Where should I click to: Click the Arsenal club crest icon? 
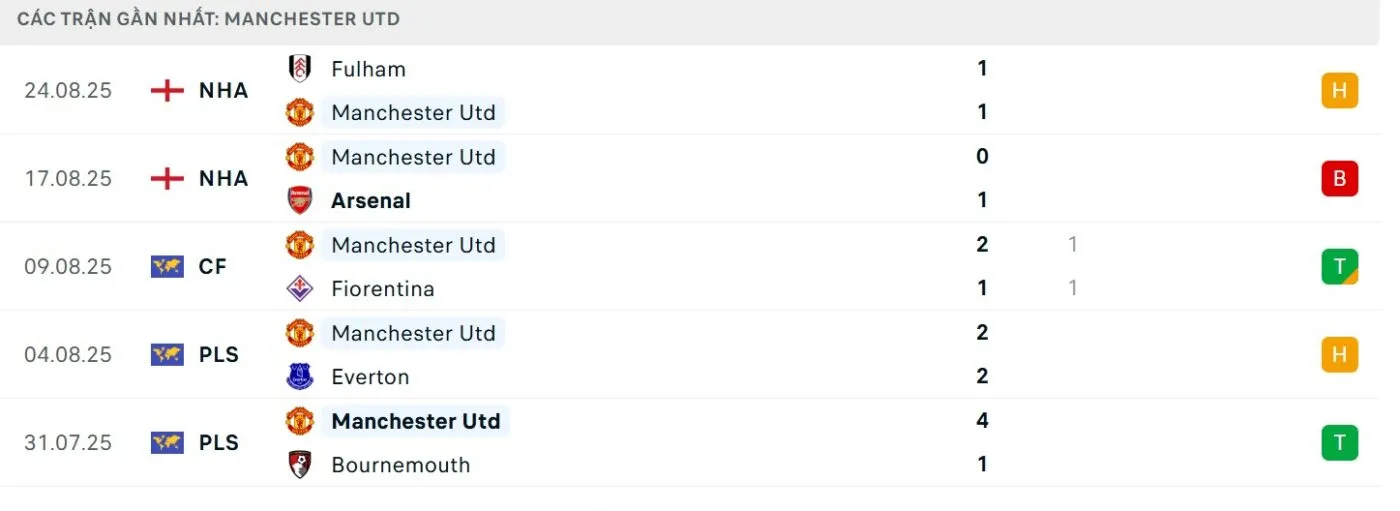click(299, 200)
